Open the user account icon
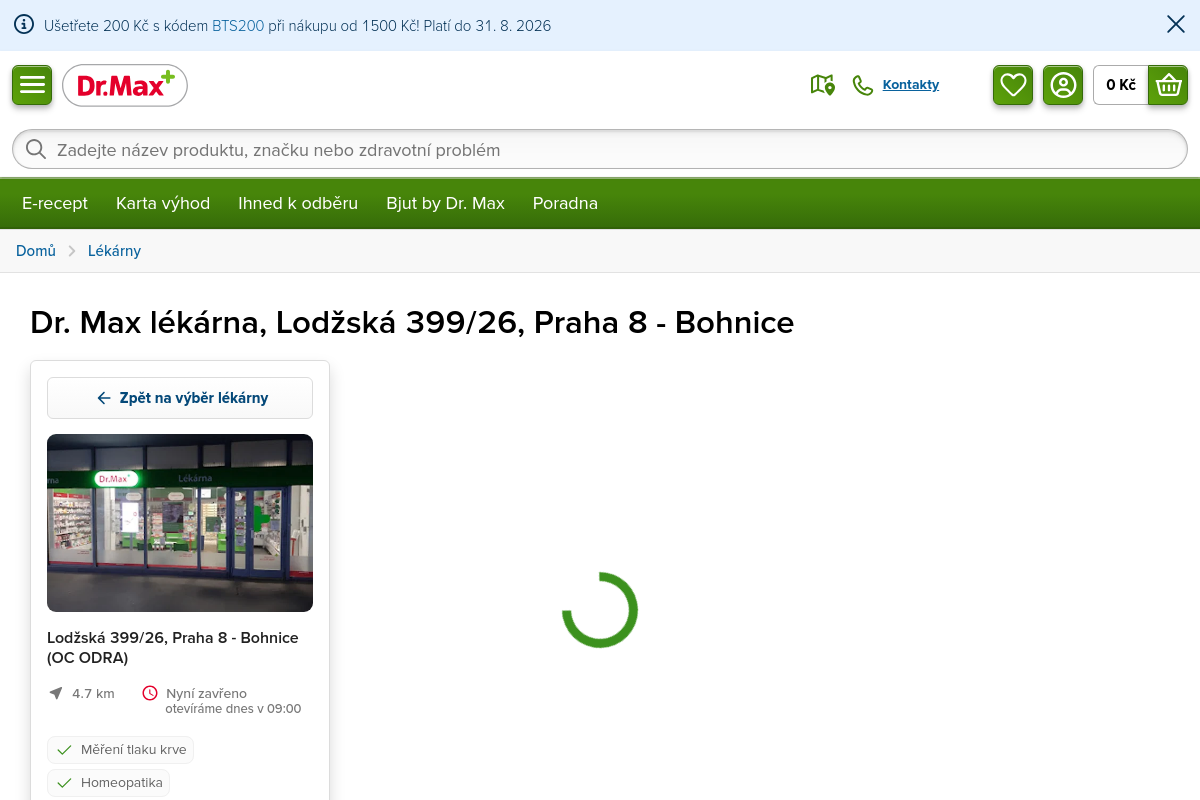 [1063, 85]
